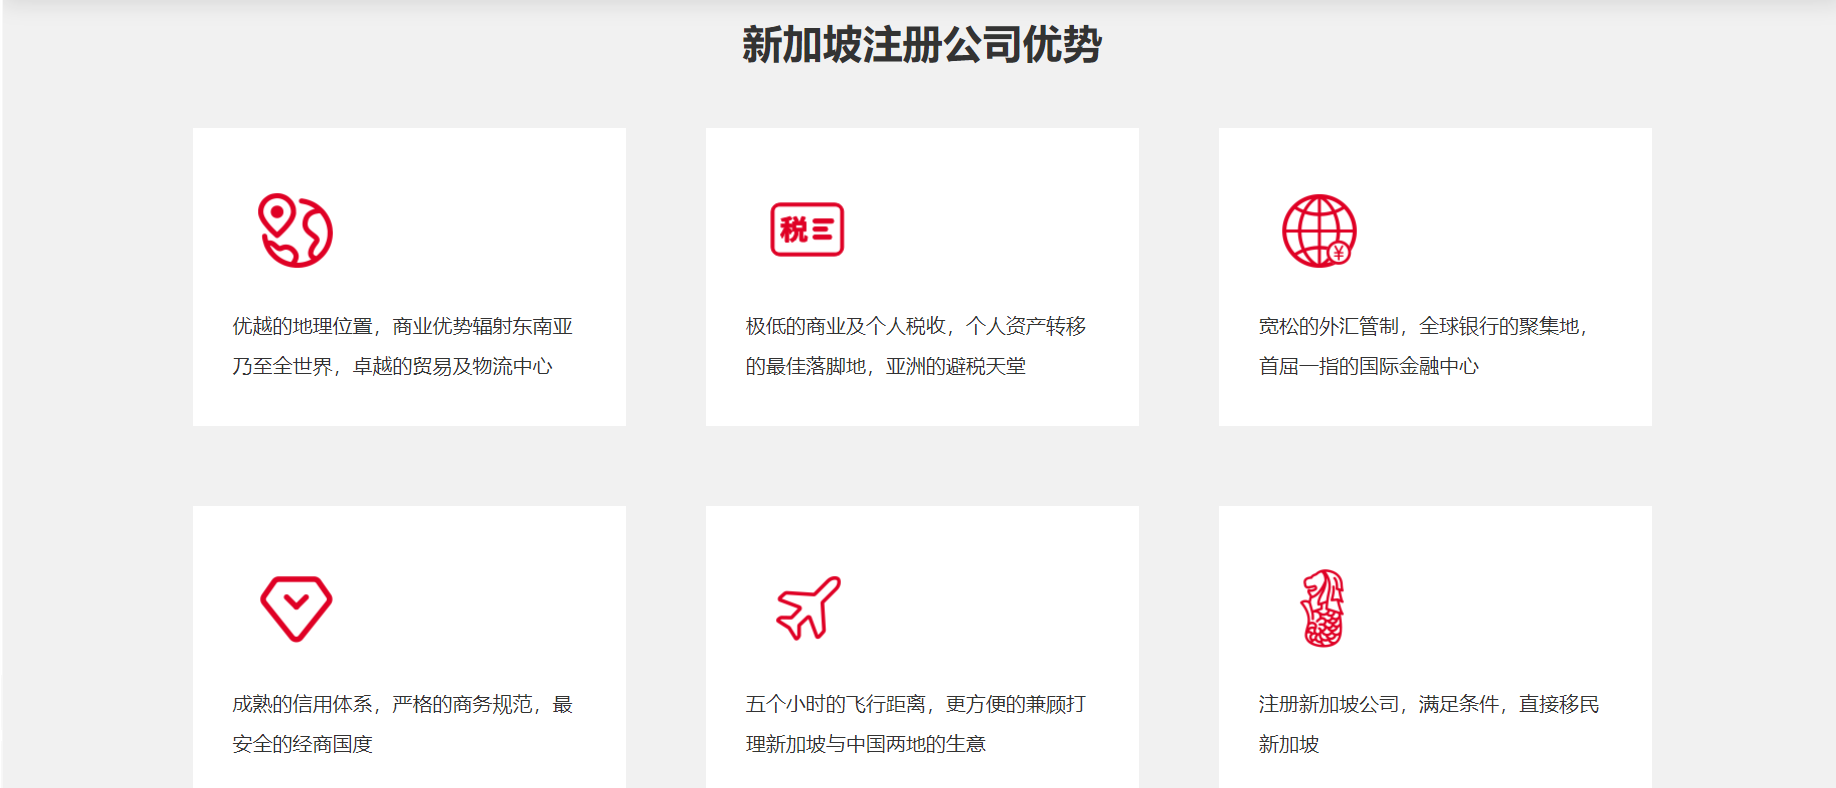Viewport: 1836px width, 788px height.
Task: Select the line 安全的经商国度
Action: pyautogui.click(x=302, y=744)
